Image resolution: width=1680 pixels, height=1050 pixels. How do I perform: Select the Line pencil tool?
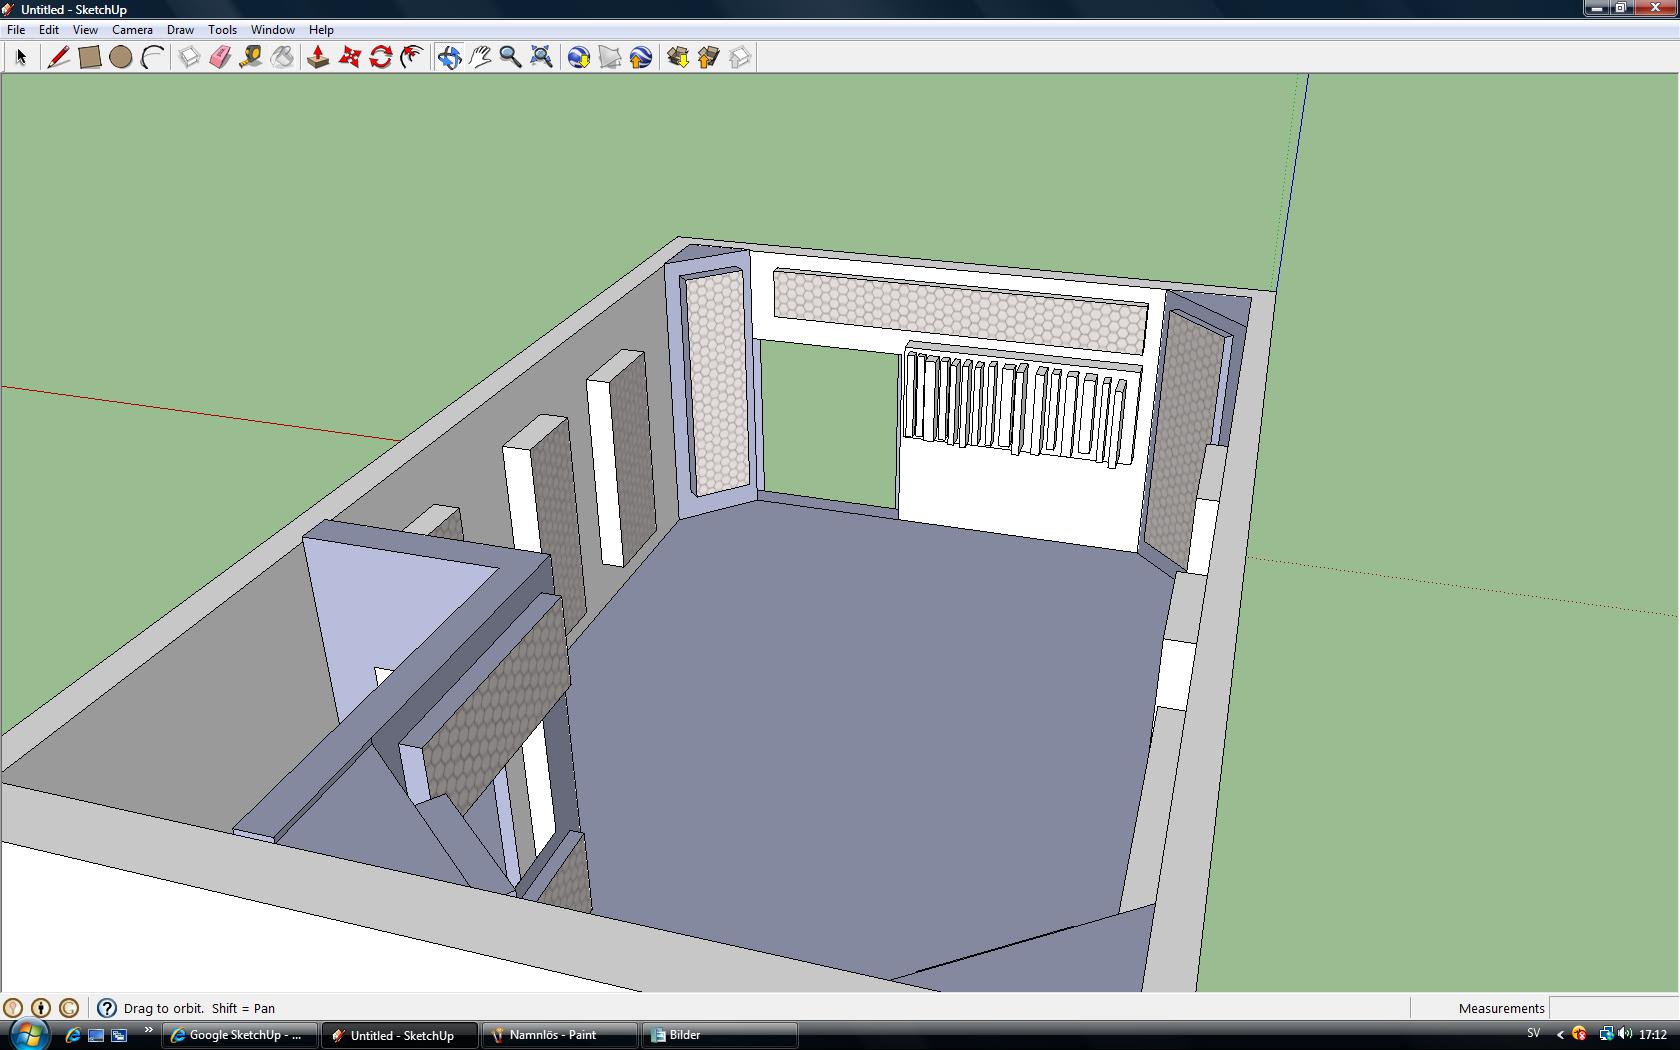58,57
